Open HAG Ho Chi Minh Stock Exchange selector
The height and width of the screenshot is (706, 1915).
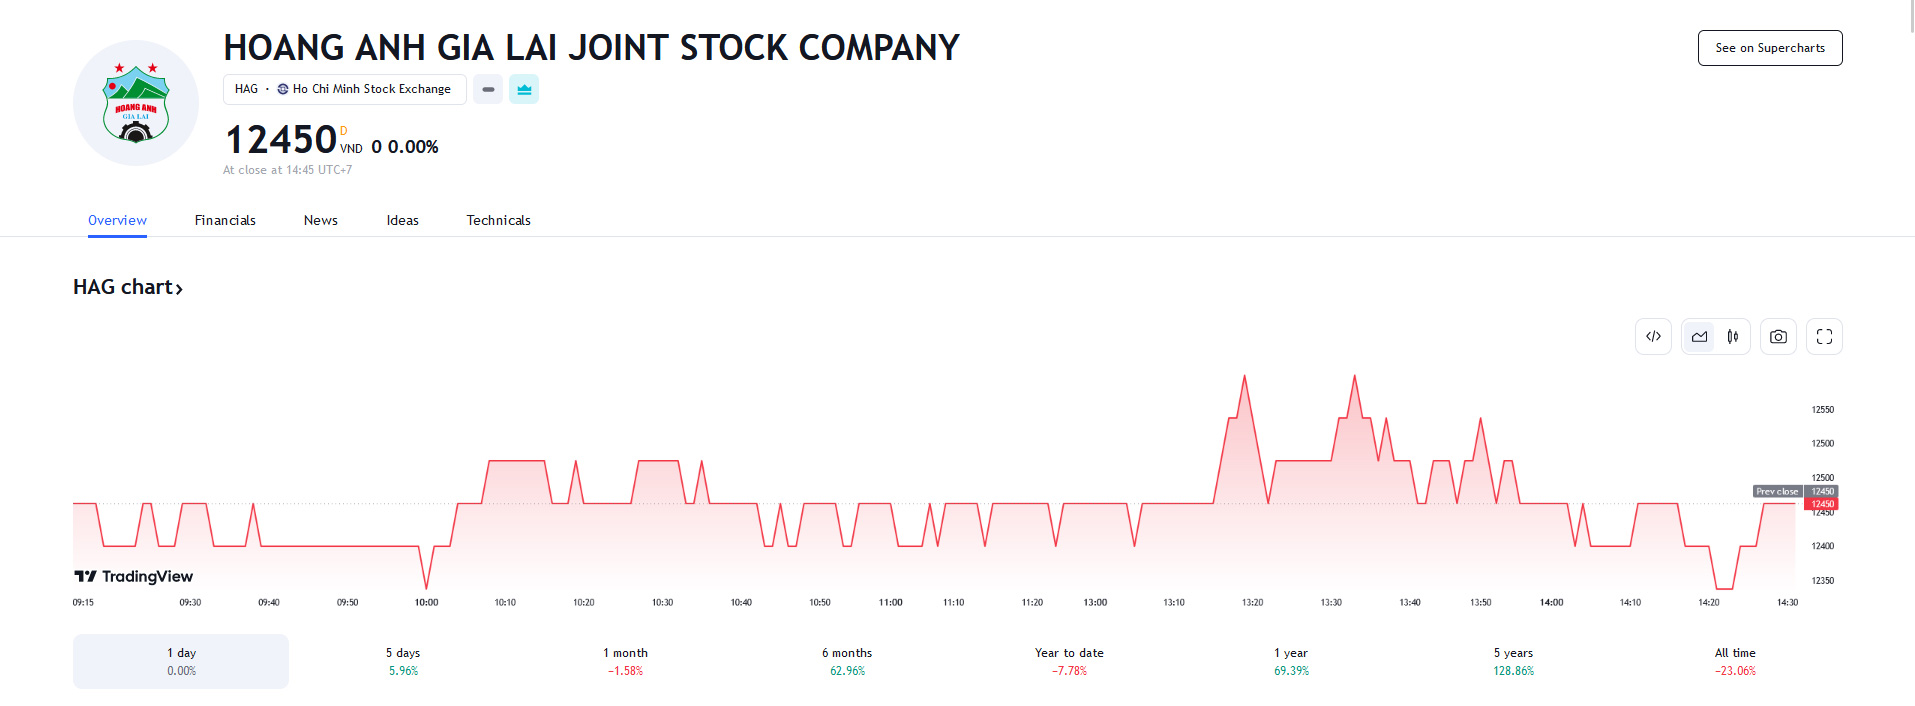[344, 89]
